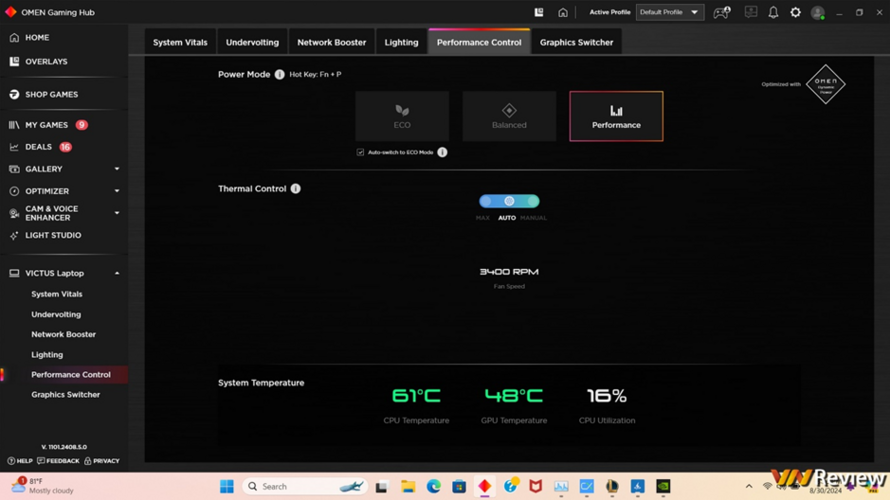Click the OMEN Dynamic Power diamond logo
890x500 pixels.
[825, 84]
